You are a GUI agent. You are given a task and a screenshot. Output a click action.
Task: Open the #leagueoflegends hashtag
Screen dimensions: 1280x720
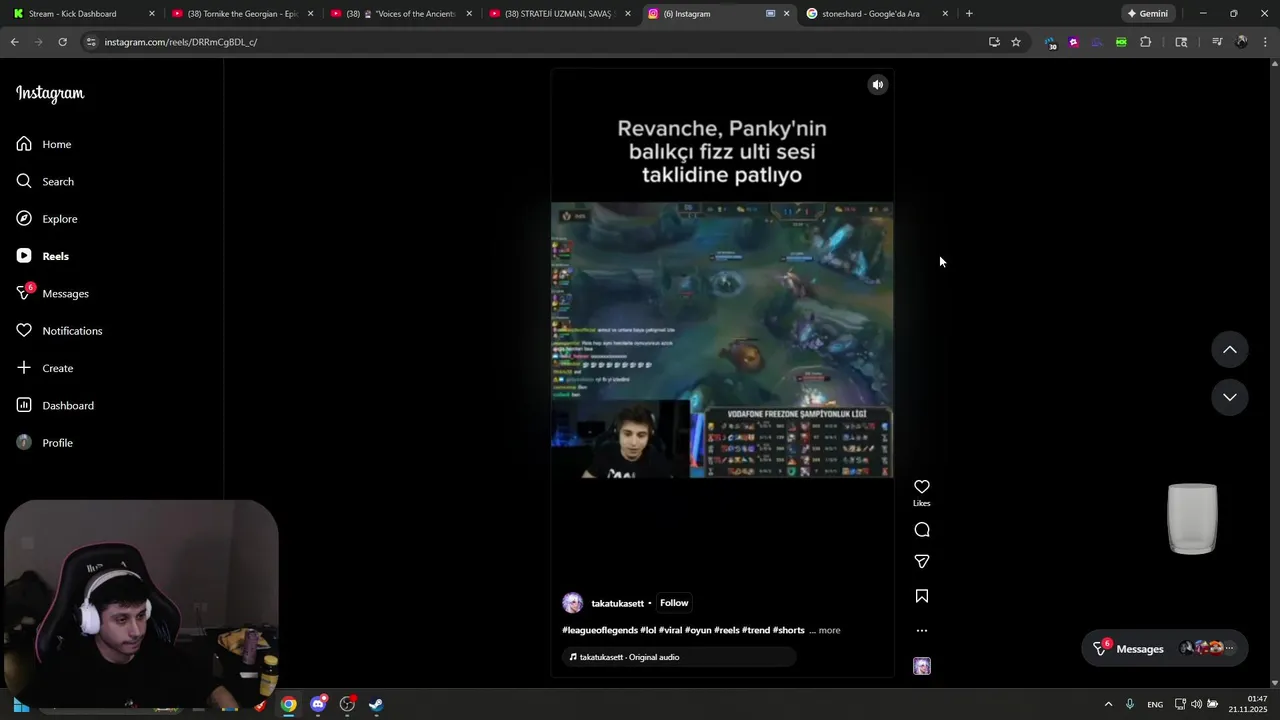(599, 630)
